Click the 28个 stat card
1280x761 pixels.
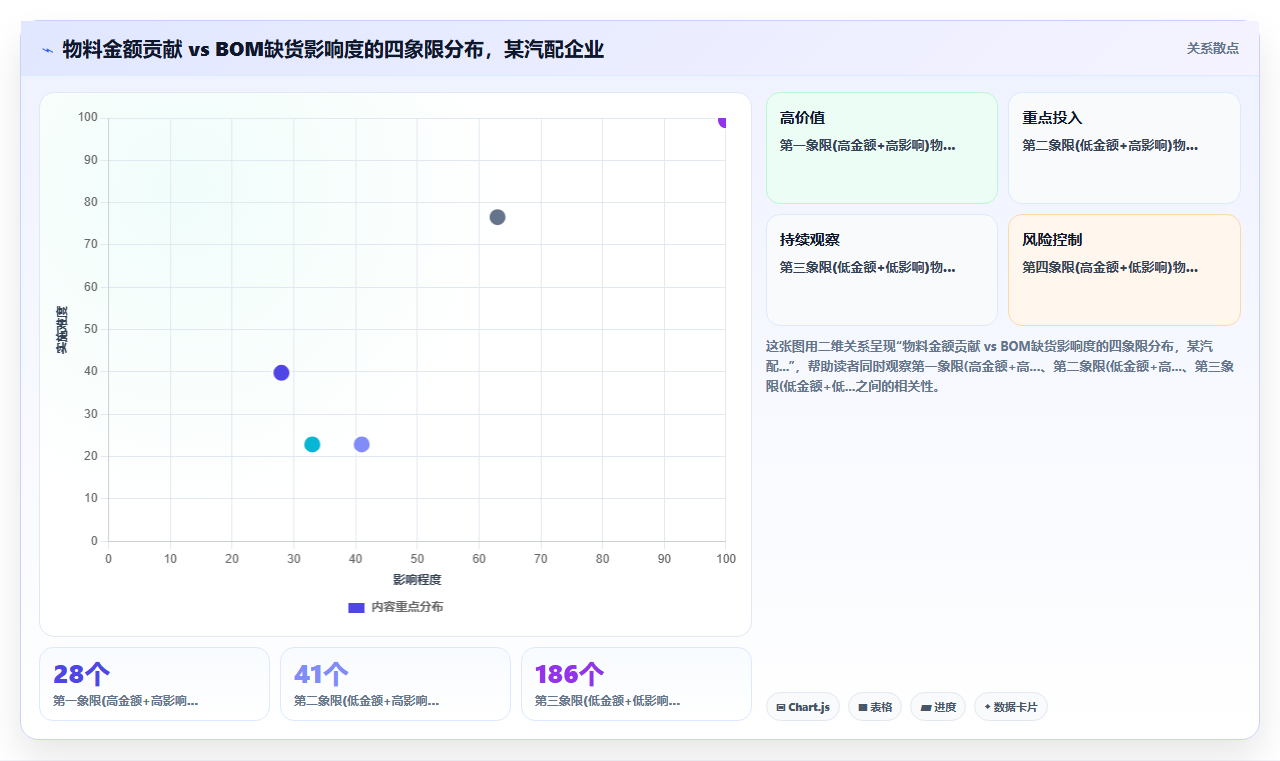[154, 684]
